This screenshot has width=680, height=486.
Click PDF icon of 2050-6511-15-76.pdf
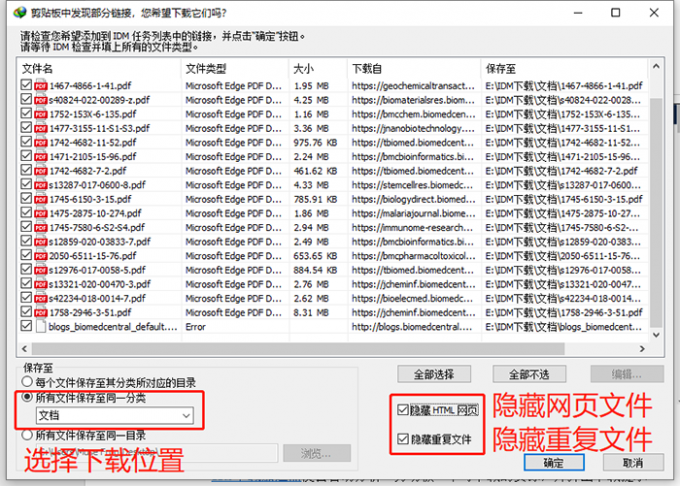click(41, 256)
